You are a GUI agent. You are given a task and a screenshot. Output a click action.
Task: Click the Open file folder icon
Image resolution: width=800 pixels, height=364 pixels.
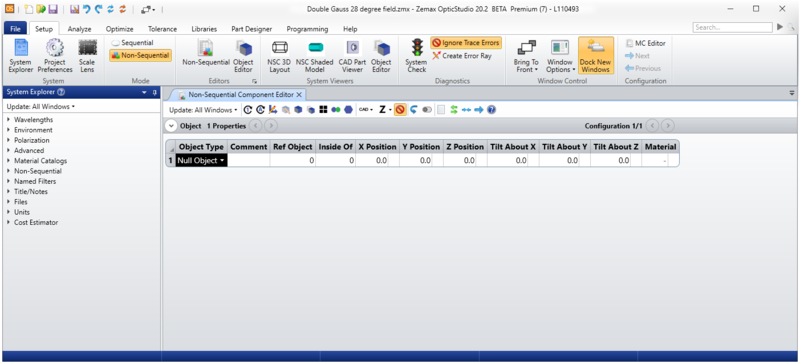tap(41, 9)
